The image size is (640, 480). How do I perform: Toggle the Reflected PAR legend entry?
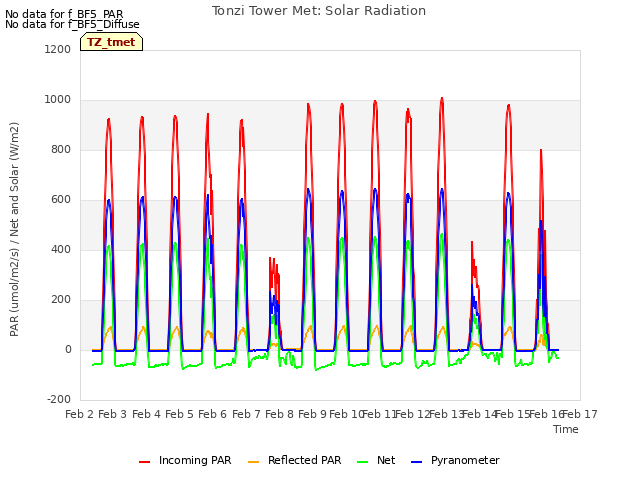(x=294, y=460)
